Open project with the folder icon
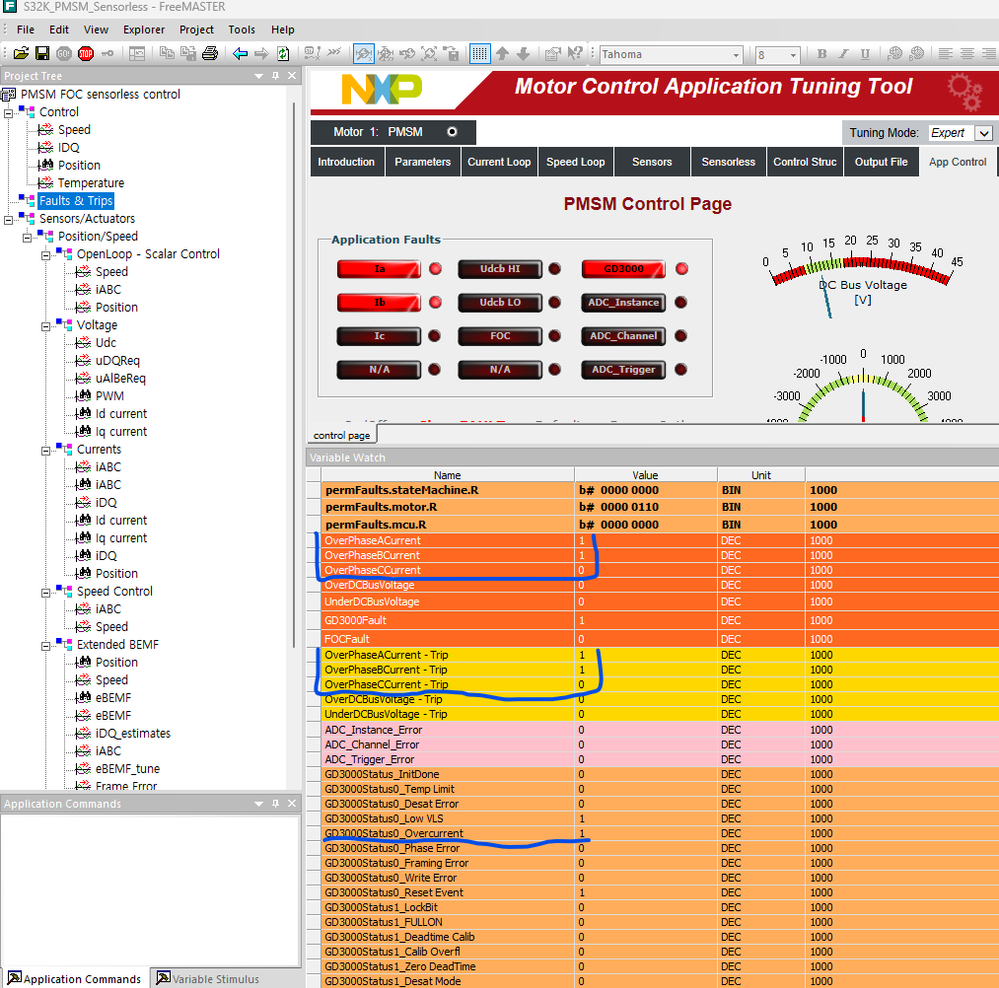The image size is (999, 988). (21, 54)
